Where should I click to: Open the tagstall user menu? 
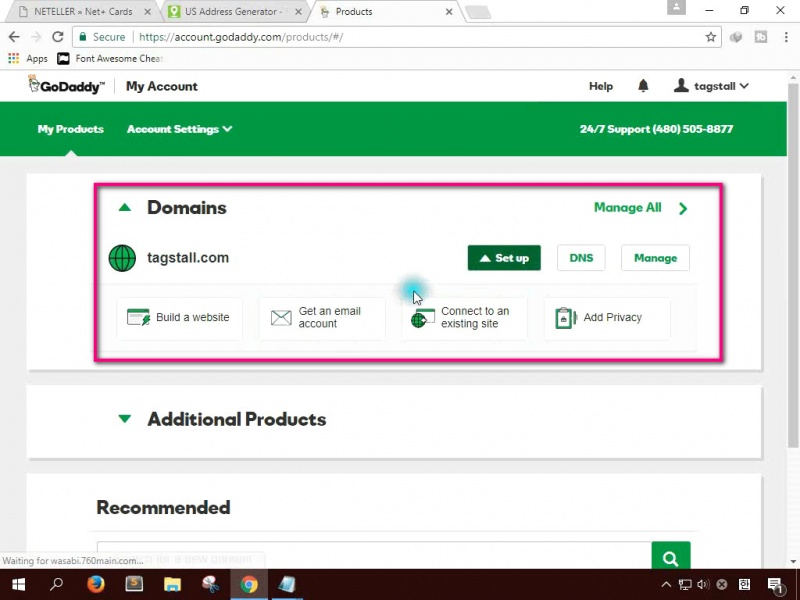711,86
